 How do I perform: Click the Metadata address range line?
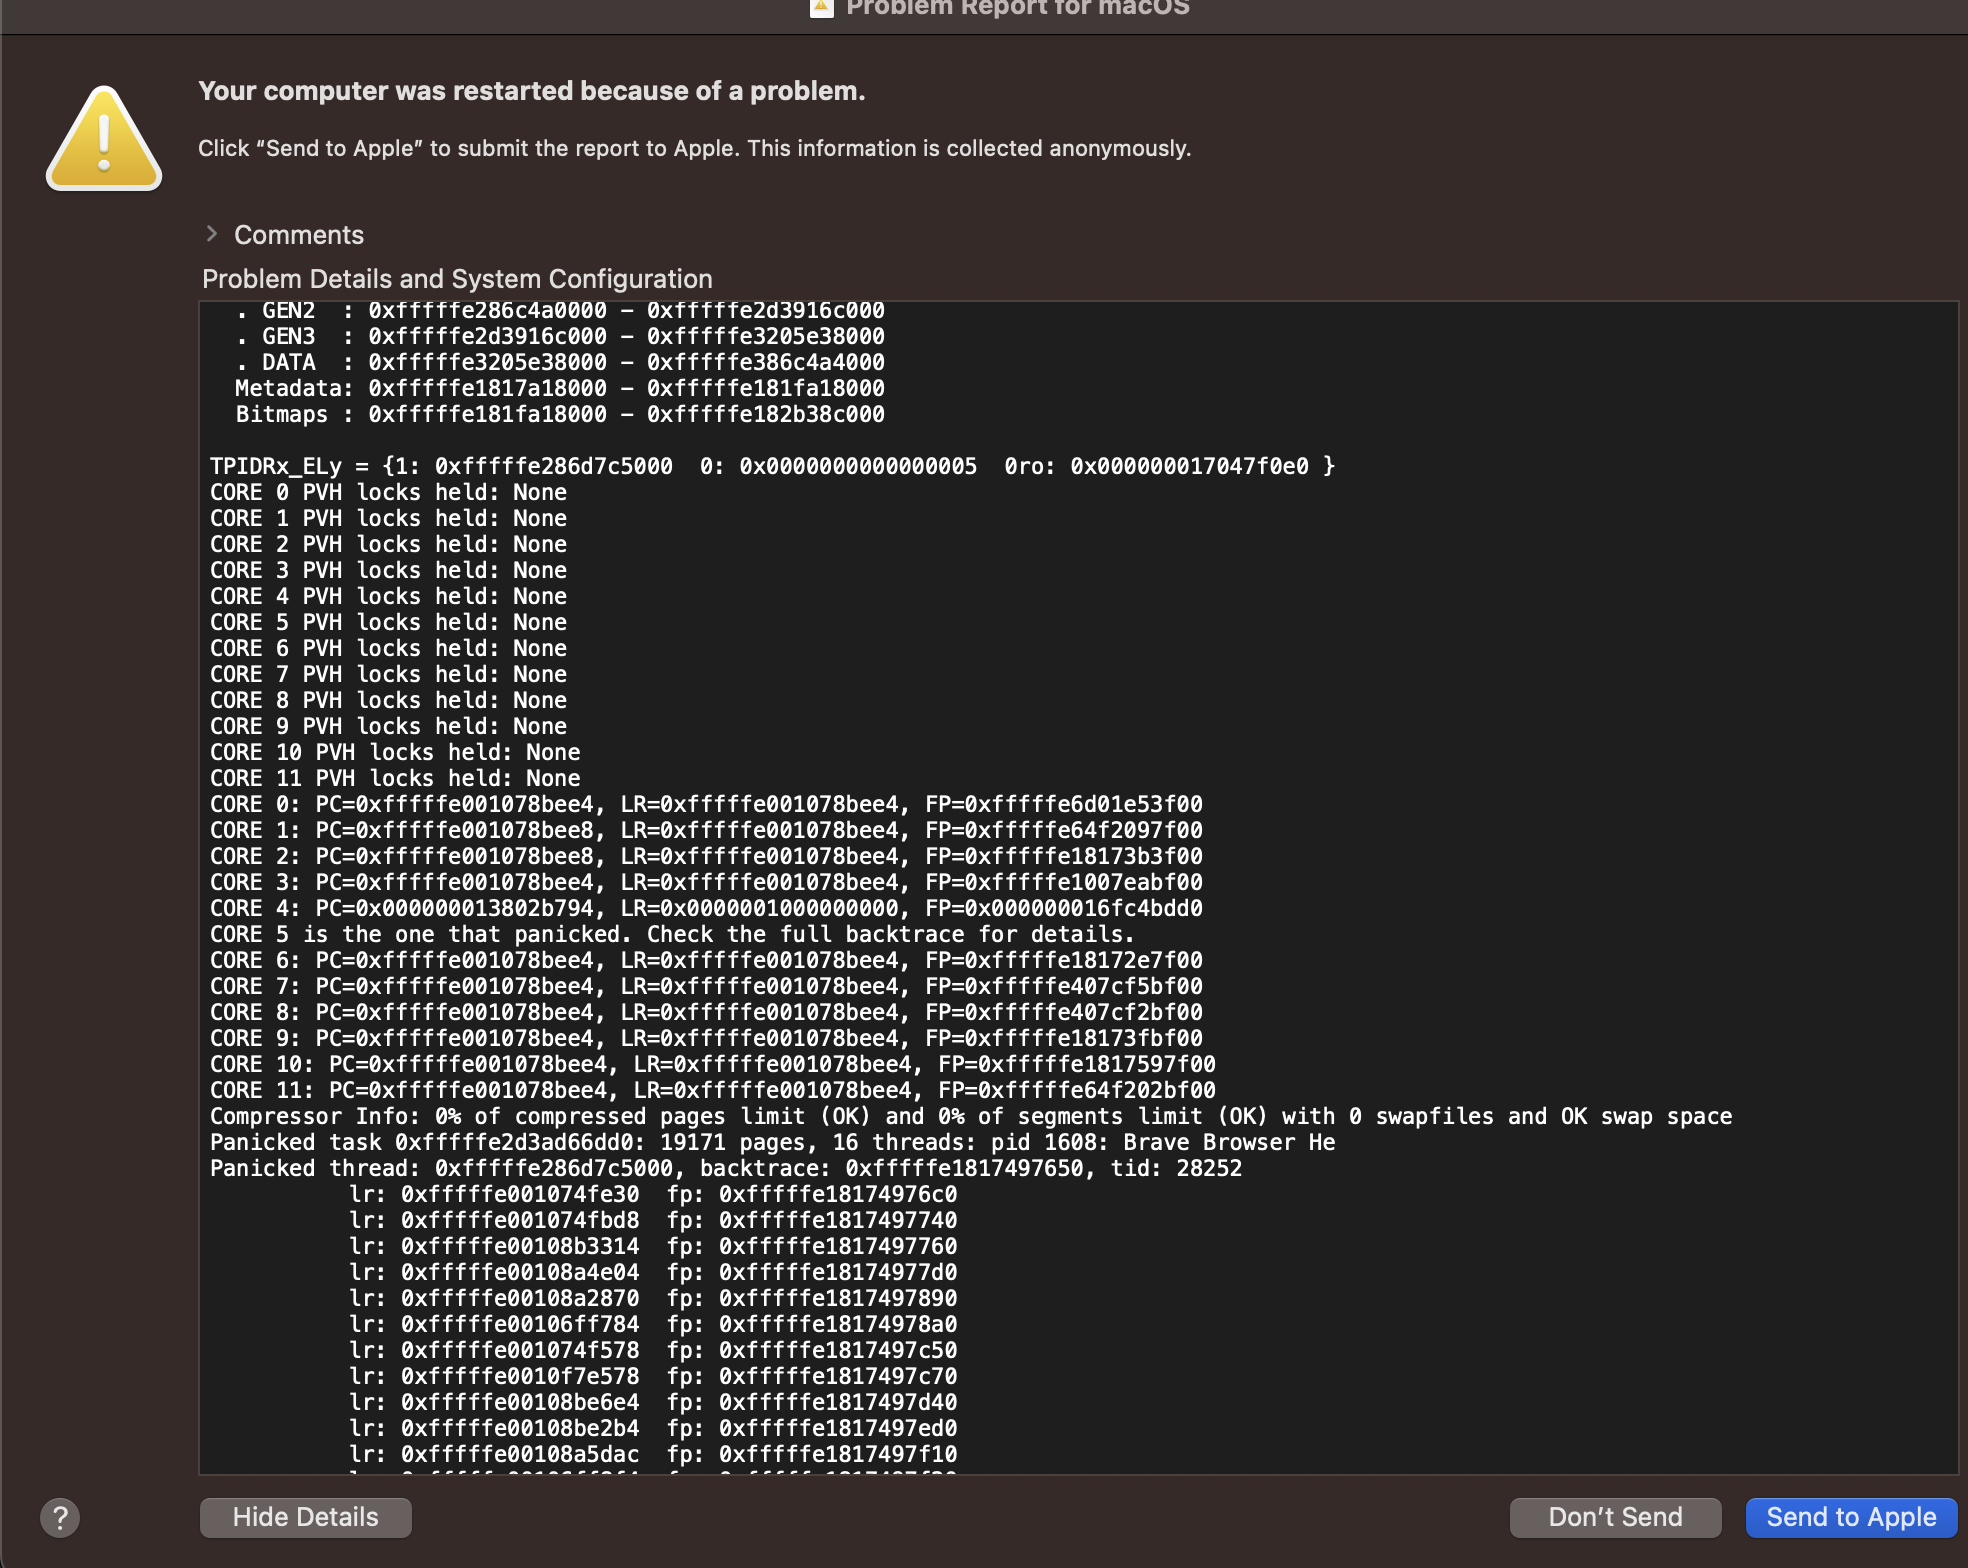click(x=559, y=388)
